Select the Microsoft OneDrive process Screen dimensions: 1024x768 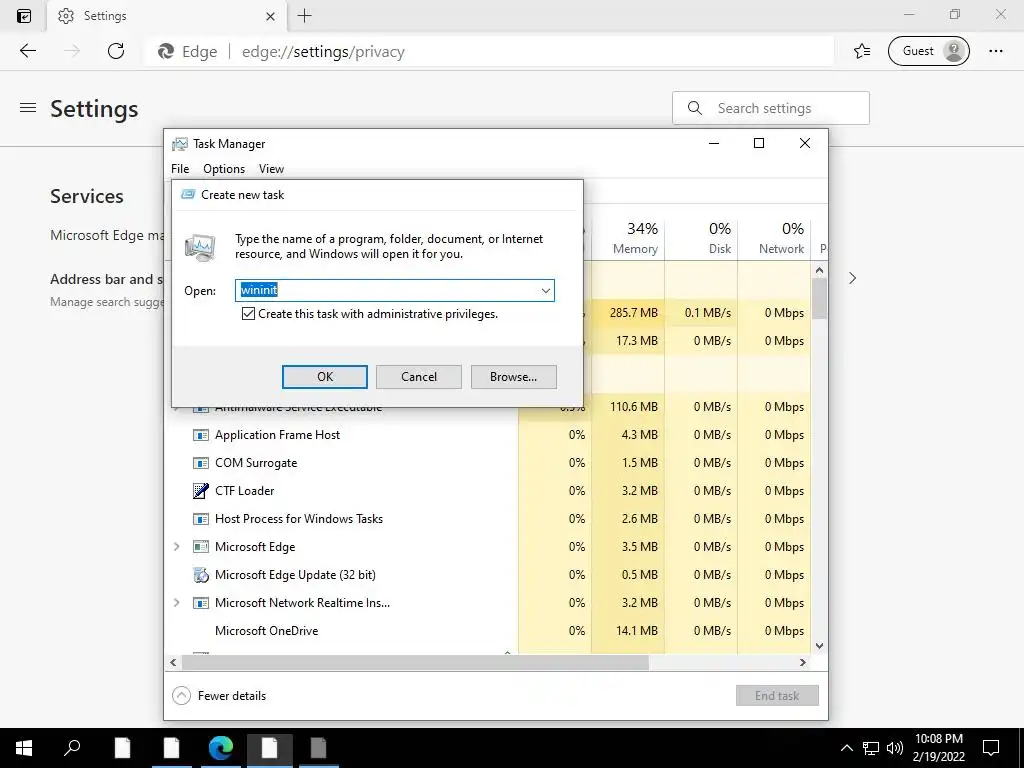click(266, 631)
